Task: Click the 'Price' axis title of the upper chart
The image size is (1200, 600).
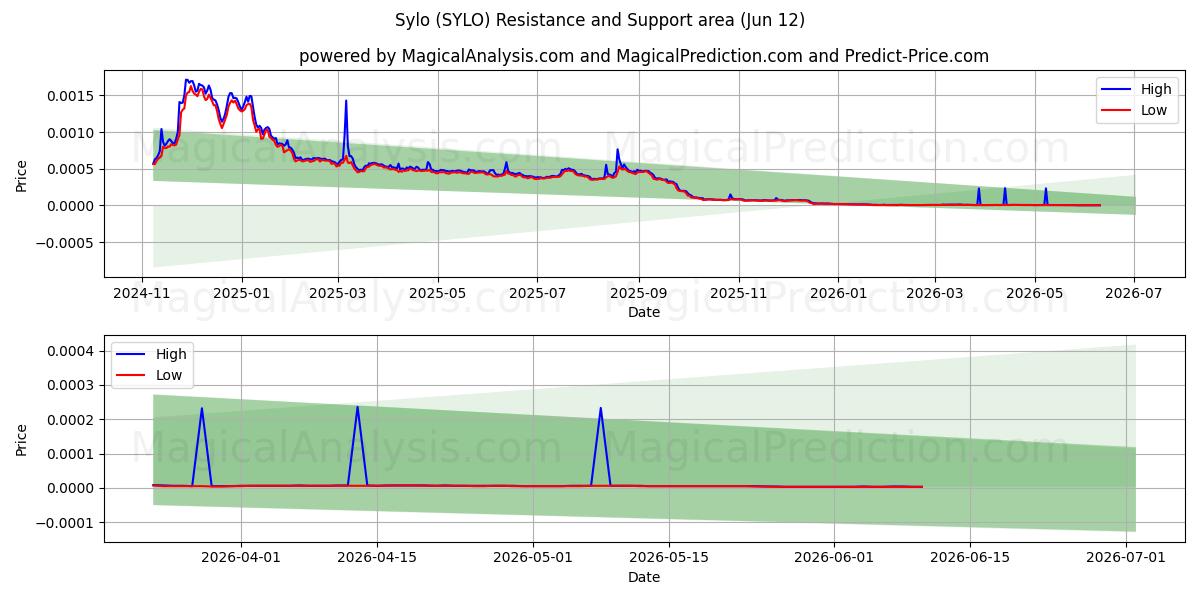Action: click(22, 176)
